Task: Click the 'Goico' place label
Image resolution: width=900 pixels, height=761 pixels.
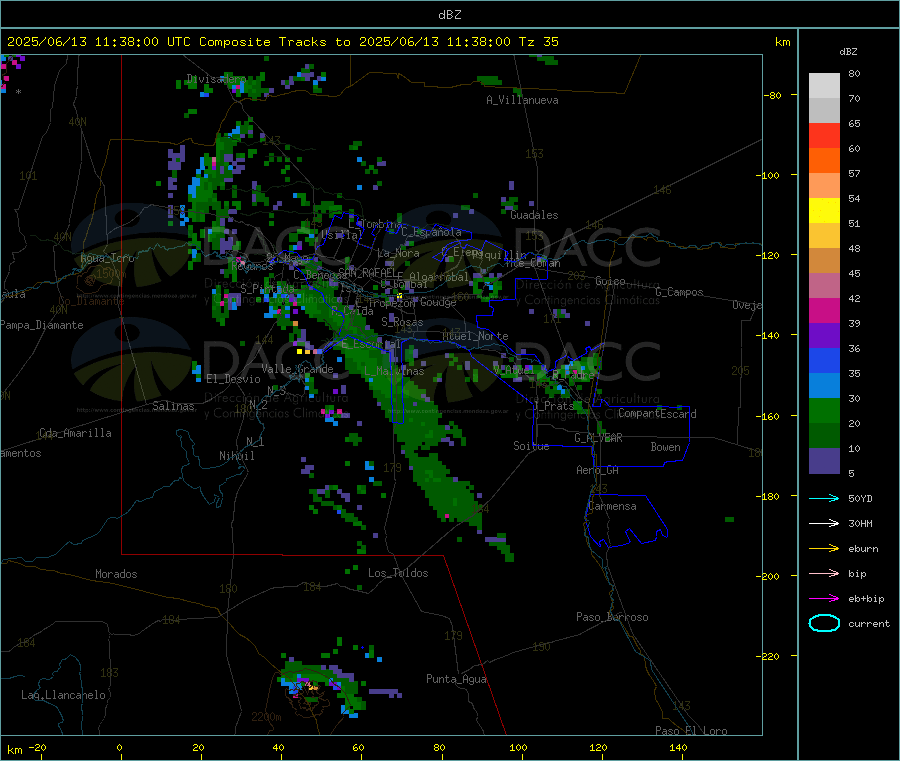Action: (610, 281)
